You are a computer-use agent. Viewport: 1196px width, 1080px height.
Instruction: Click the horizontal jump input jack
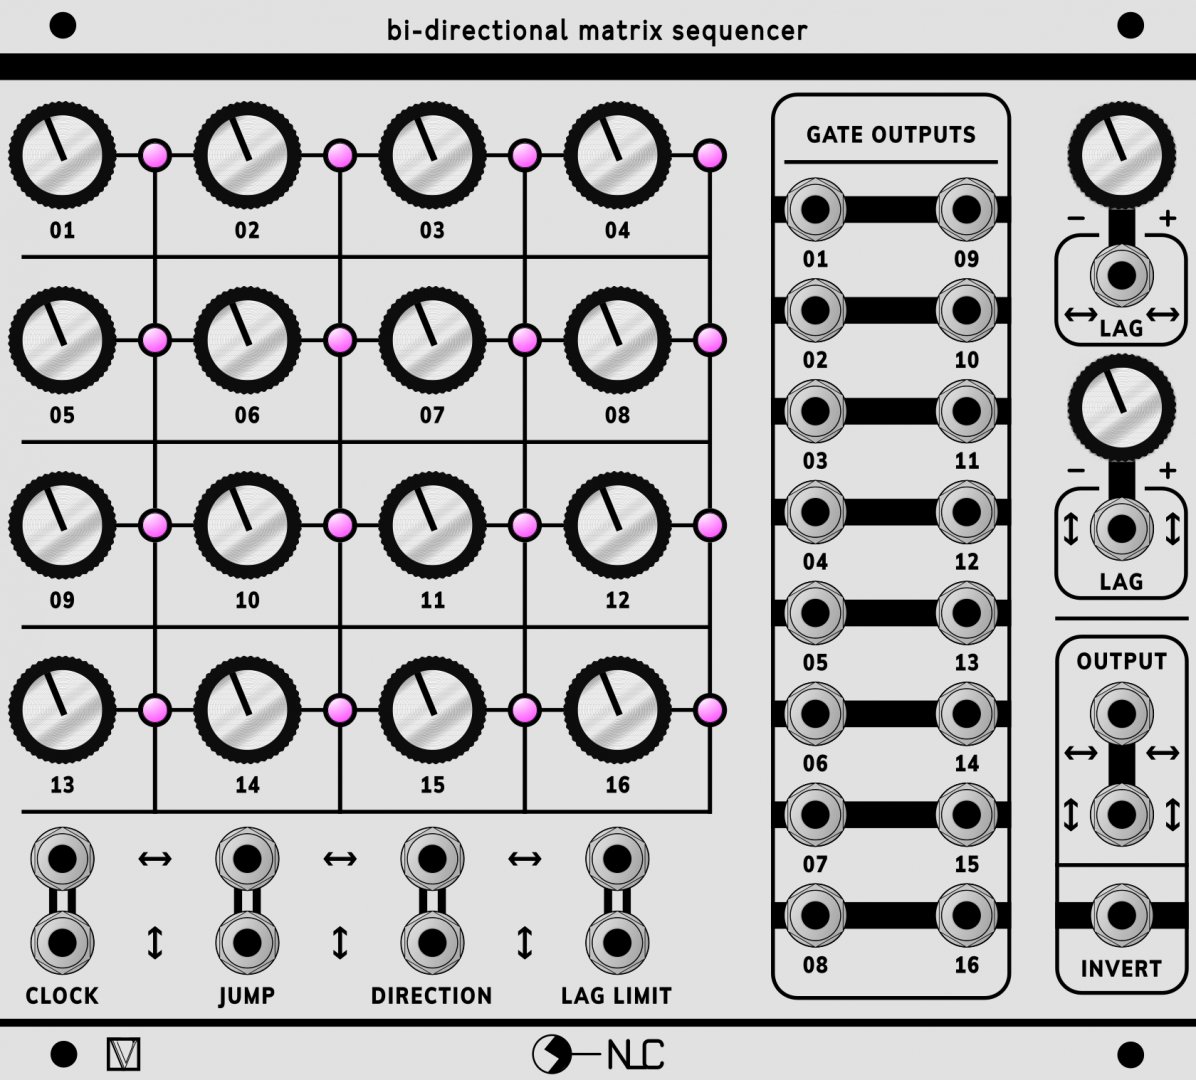247,859
